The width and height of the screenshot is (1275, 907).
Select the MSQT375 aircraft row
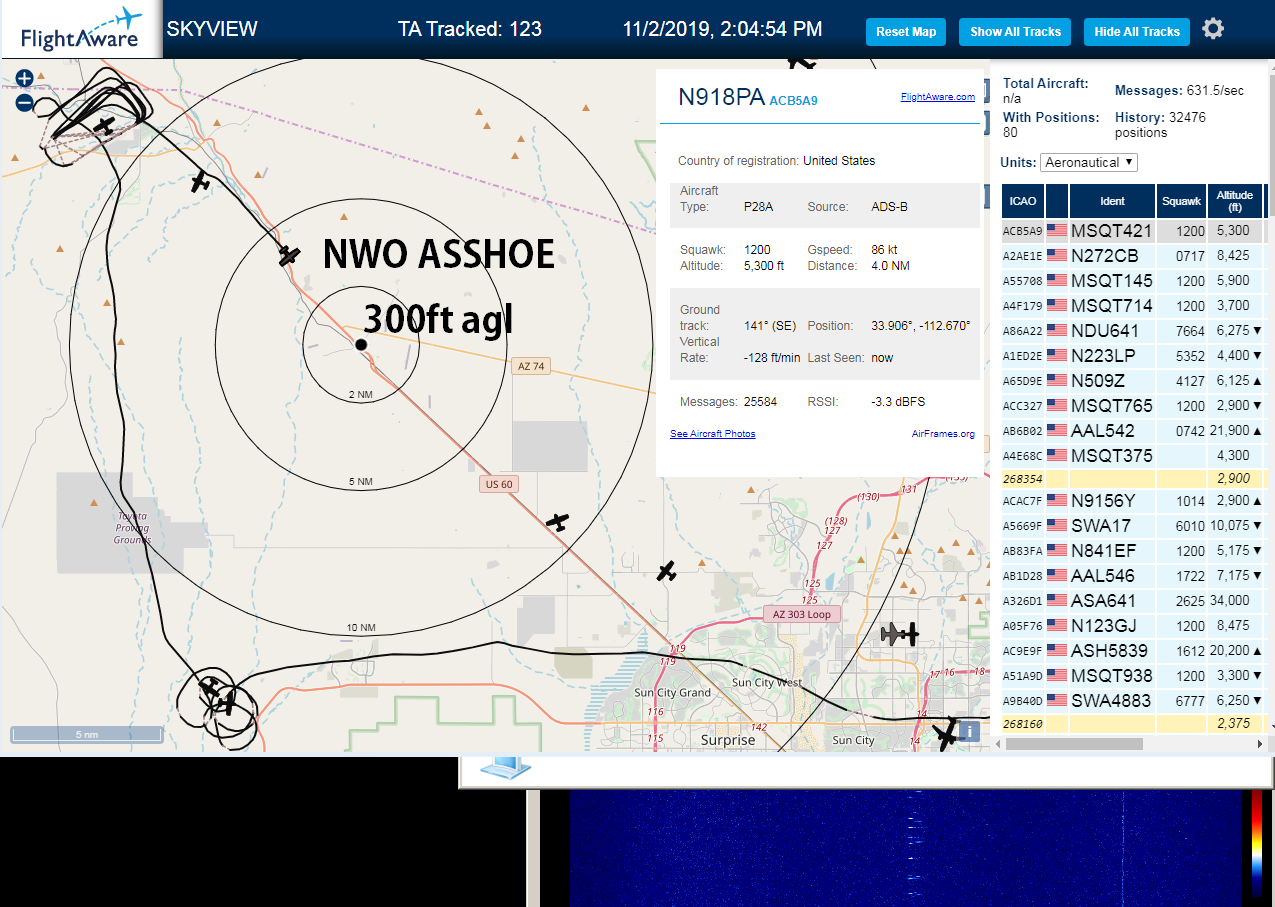1134,456
